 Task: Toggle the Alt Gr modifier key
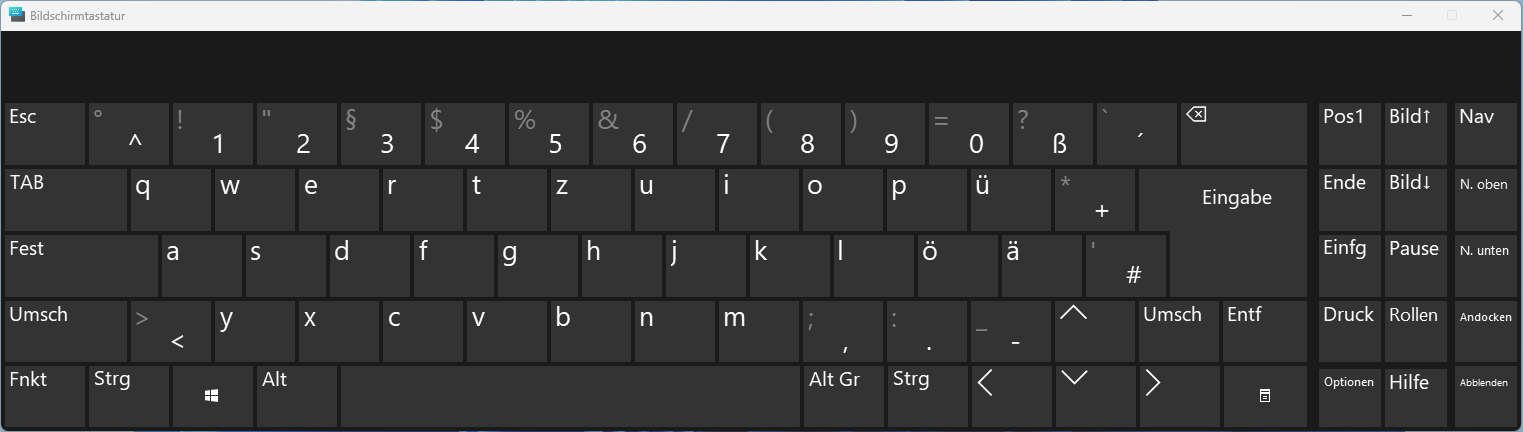point(843,396)
